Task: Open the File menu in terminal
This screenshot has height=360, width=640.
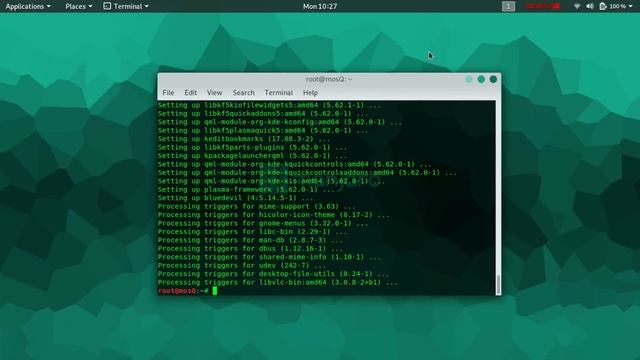Action: [x=168, y=93]
